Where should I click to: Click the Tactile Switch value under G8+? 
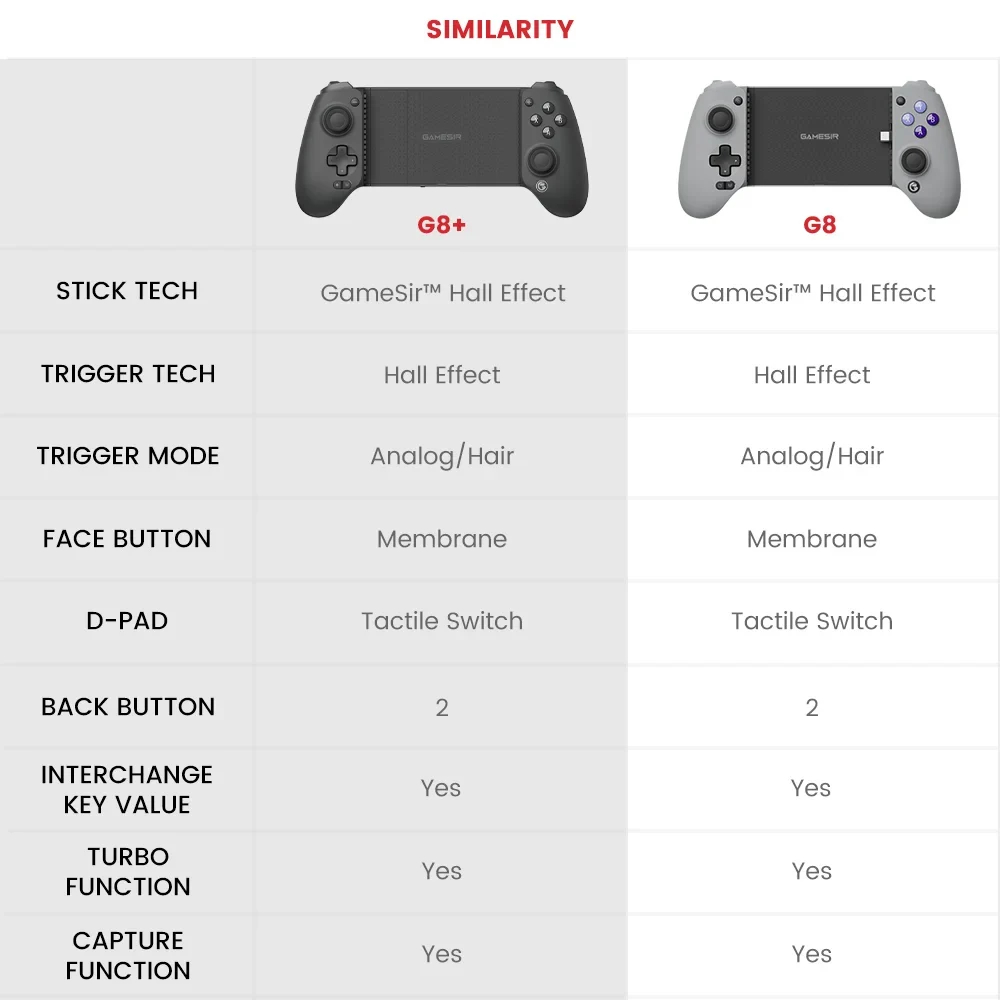pyautogui.click(x=442, y=621)
